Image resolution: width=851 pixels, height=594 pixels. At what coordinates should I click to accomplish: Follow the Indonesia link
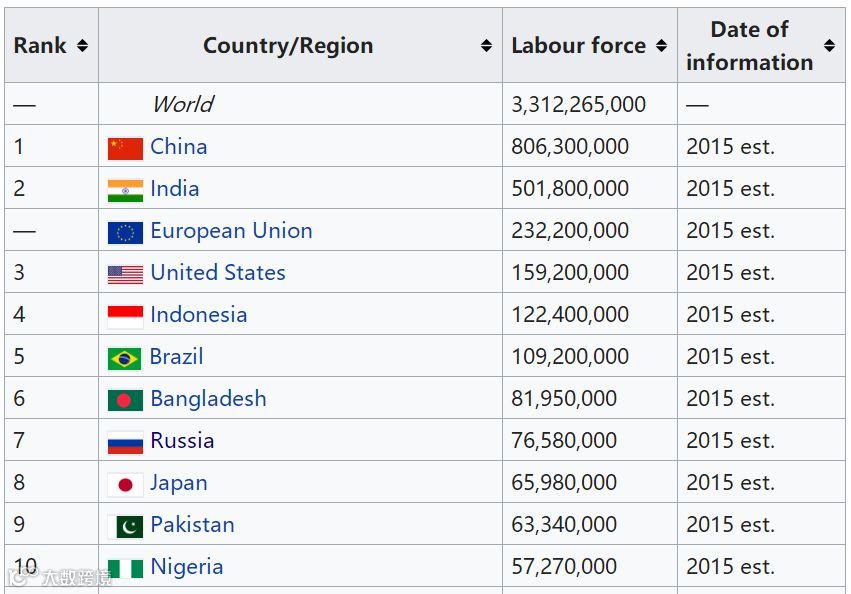[x=198, y=314]
